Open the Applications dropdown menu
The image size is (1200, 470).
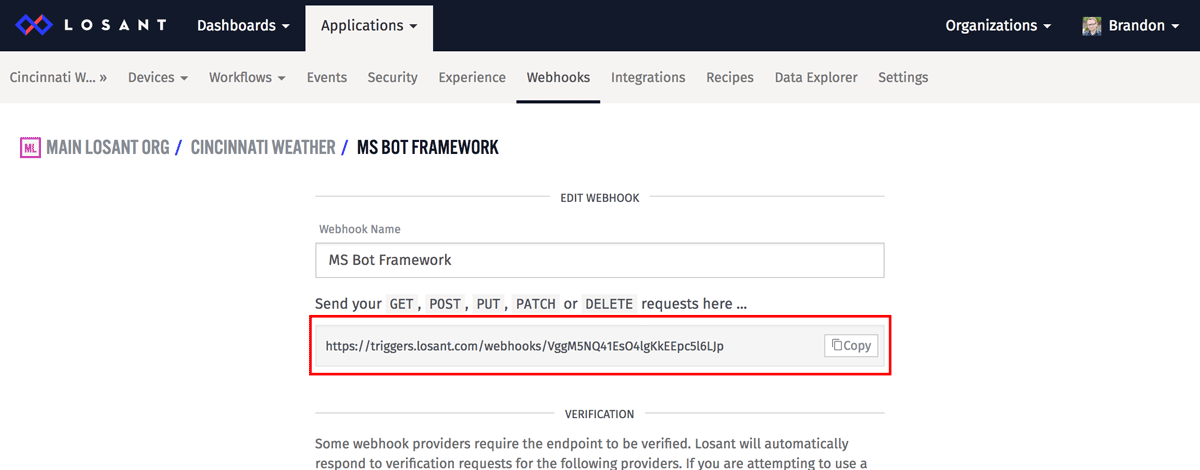coord(369,26)
